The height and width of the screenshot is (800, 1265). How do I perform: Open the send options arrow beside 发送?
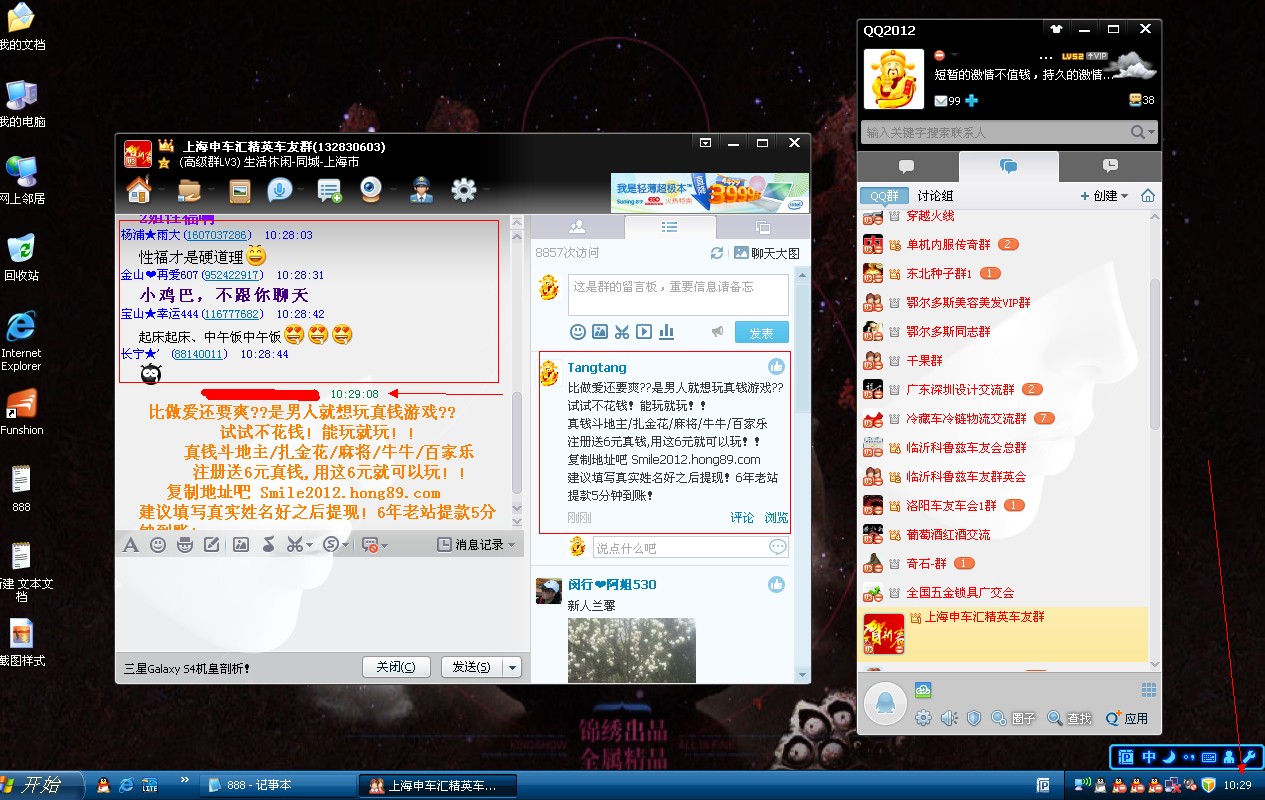512,667
